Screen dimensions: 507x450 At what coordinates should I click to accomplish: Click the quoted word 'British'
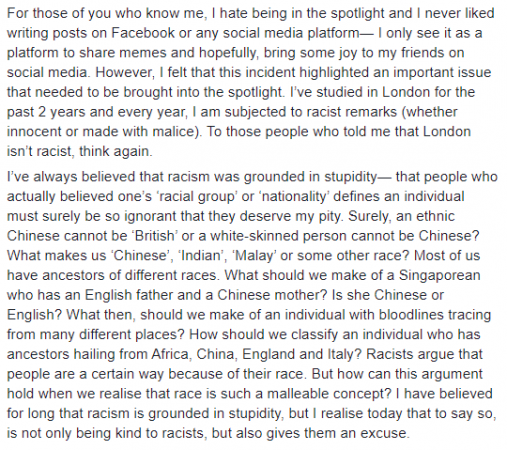pos(155,236)
